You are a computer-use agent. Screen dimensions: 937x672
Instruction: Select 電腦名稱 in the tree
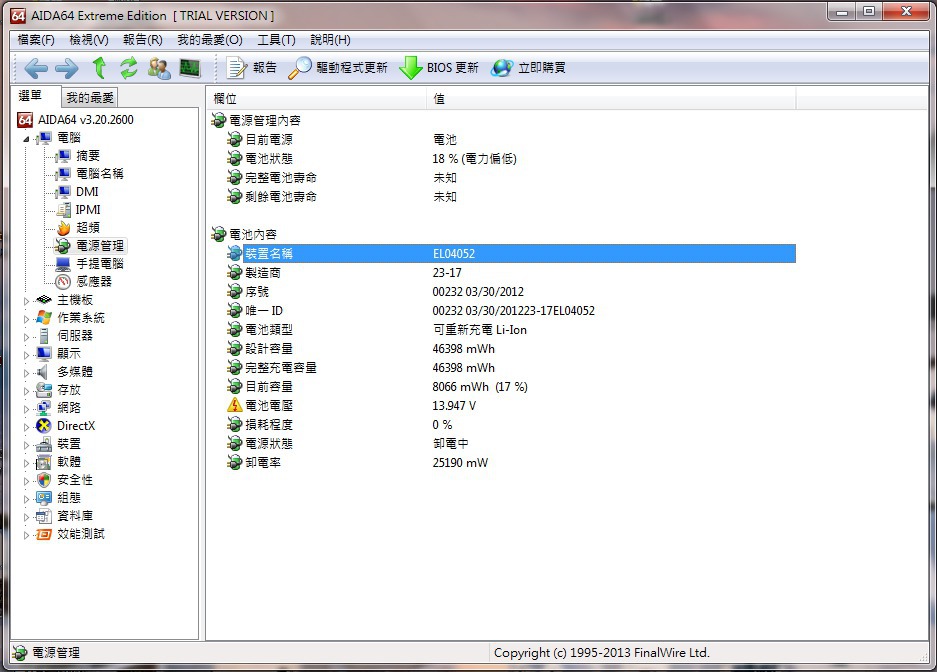[x=100, y=174]
